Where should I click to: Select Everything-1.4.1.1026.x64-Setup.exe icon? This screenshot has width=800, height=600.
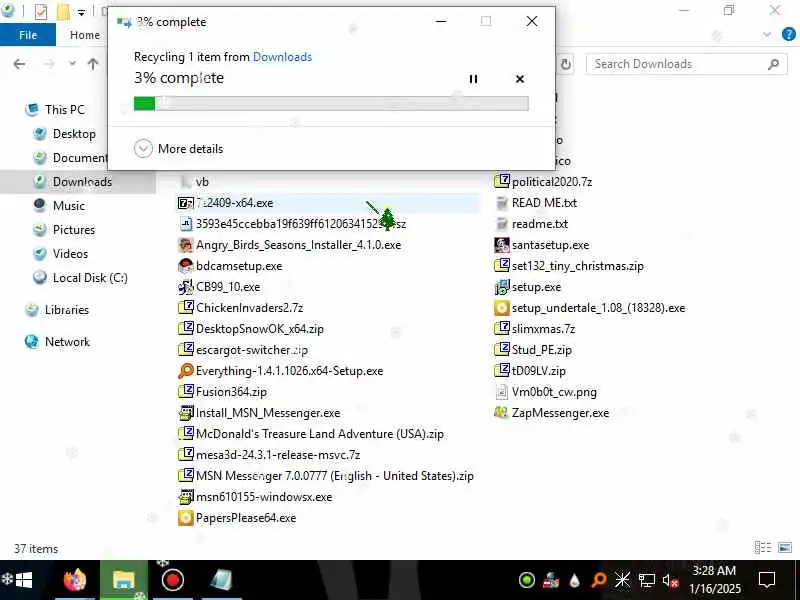[186, 371]
